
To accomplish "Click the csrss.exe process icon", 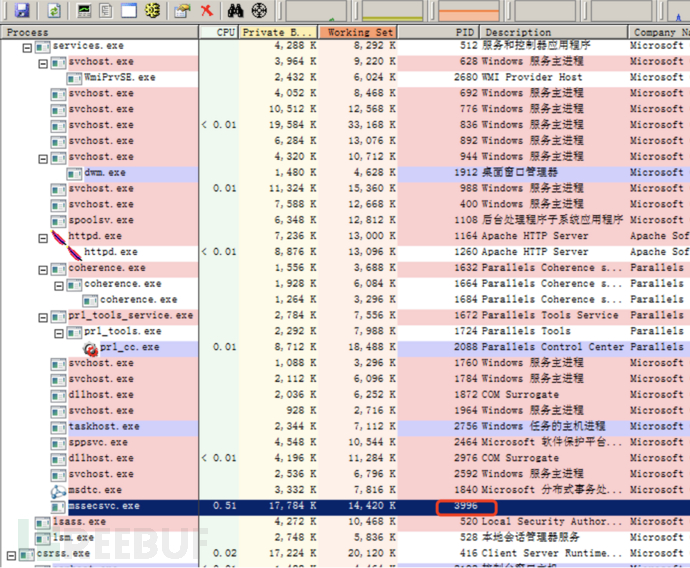I will point(26,555).
